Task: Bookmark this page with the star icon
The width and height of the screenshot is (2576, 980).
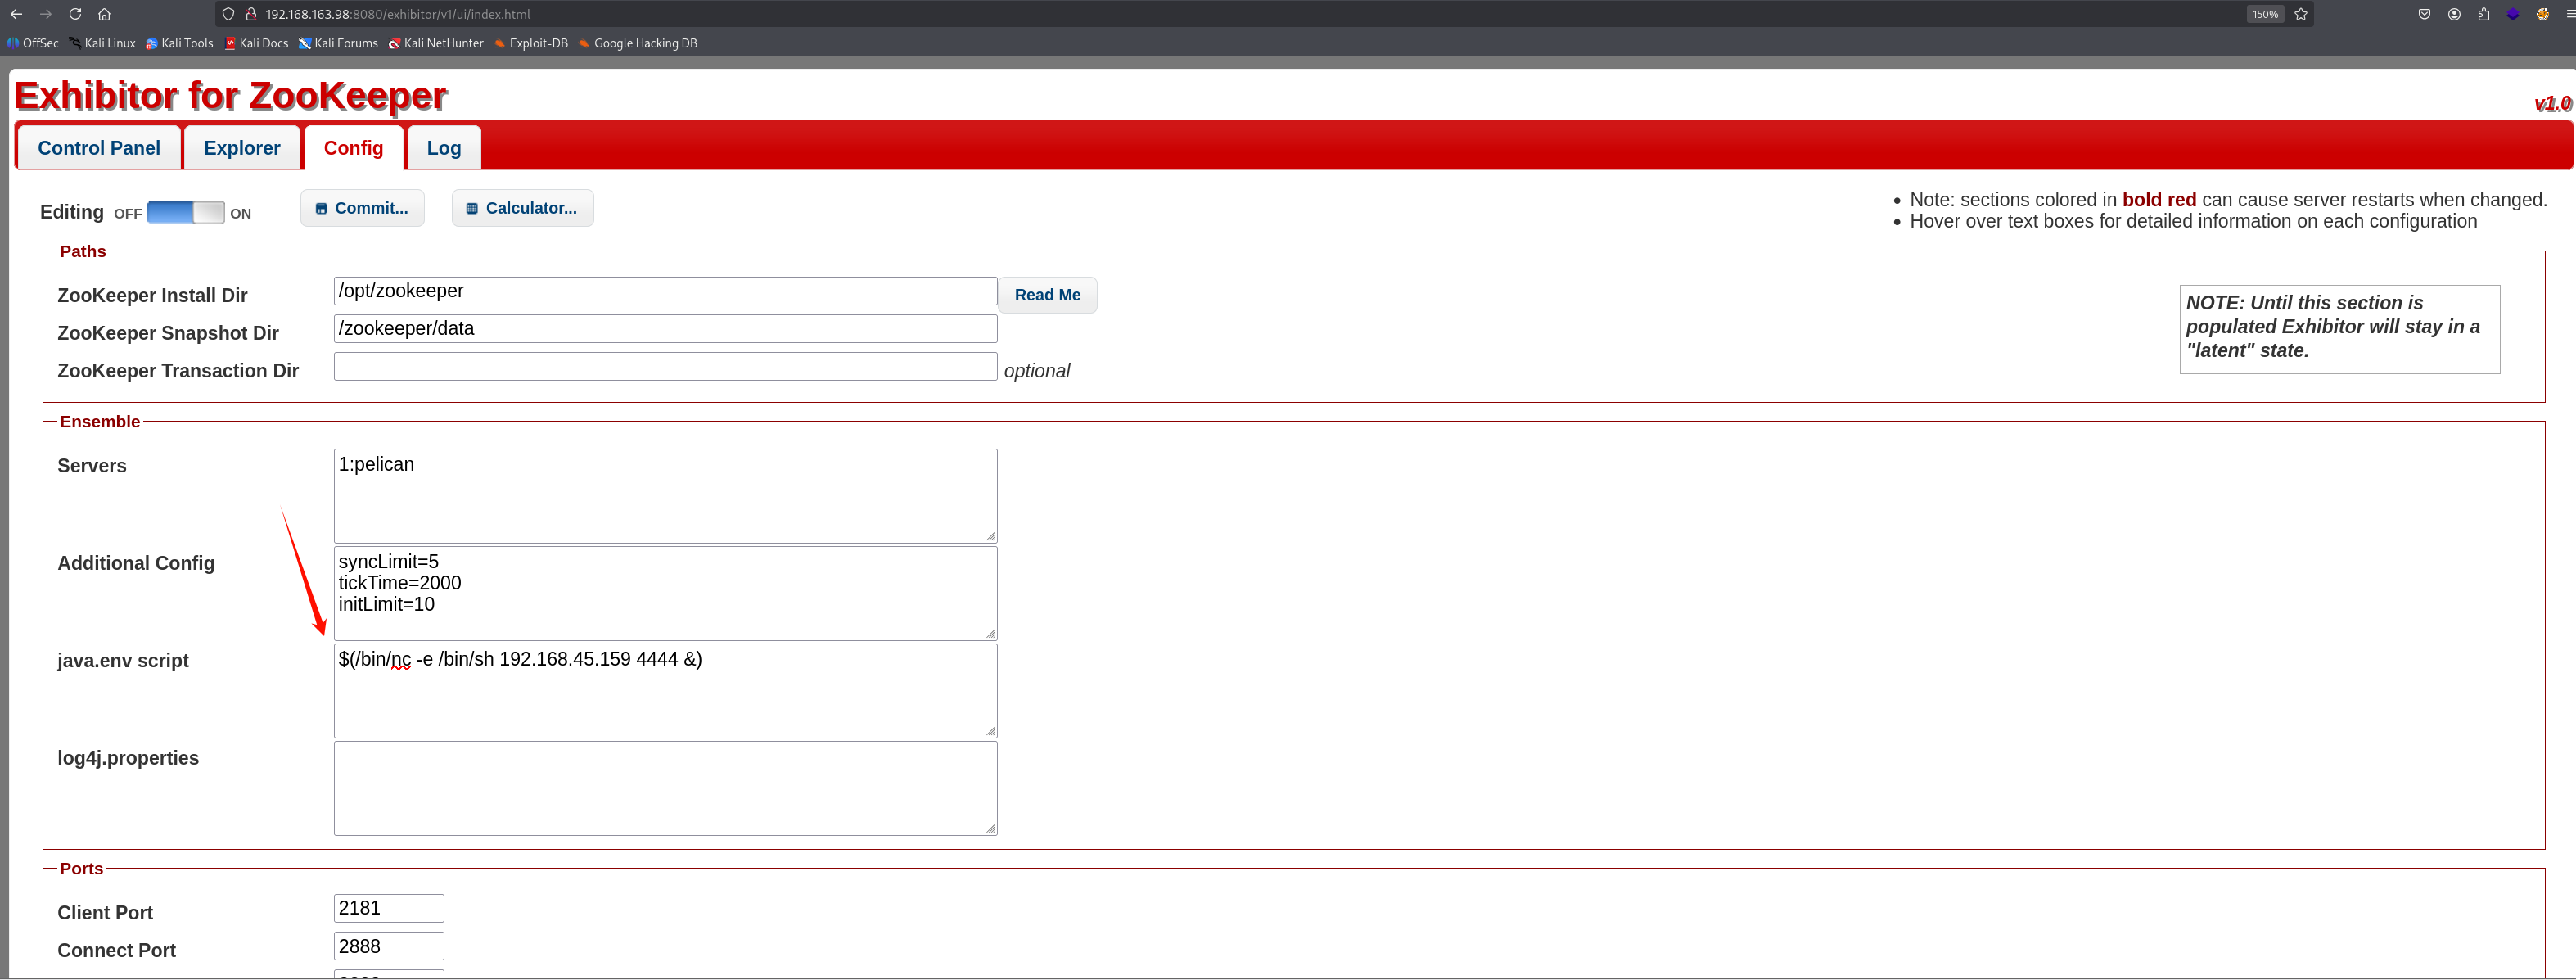Action: 2300,14
